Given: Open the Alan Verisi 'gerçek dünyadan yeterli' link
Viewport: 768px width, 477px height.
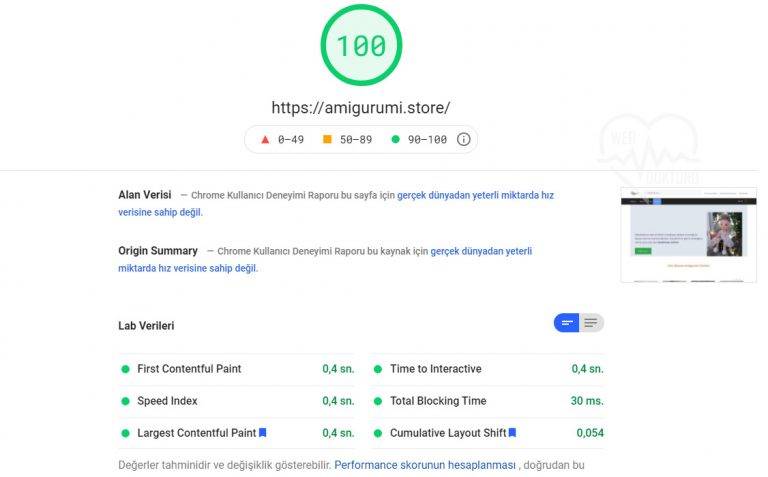Looking at the screenshot, I should tap(336, 204).
